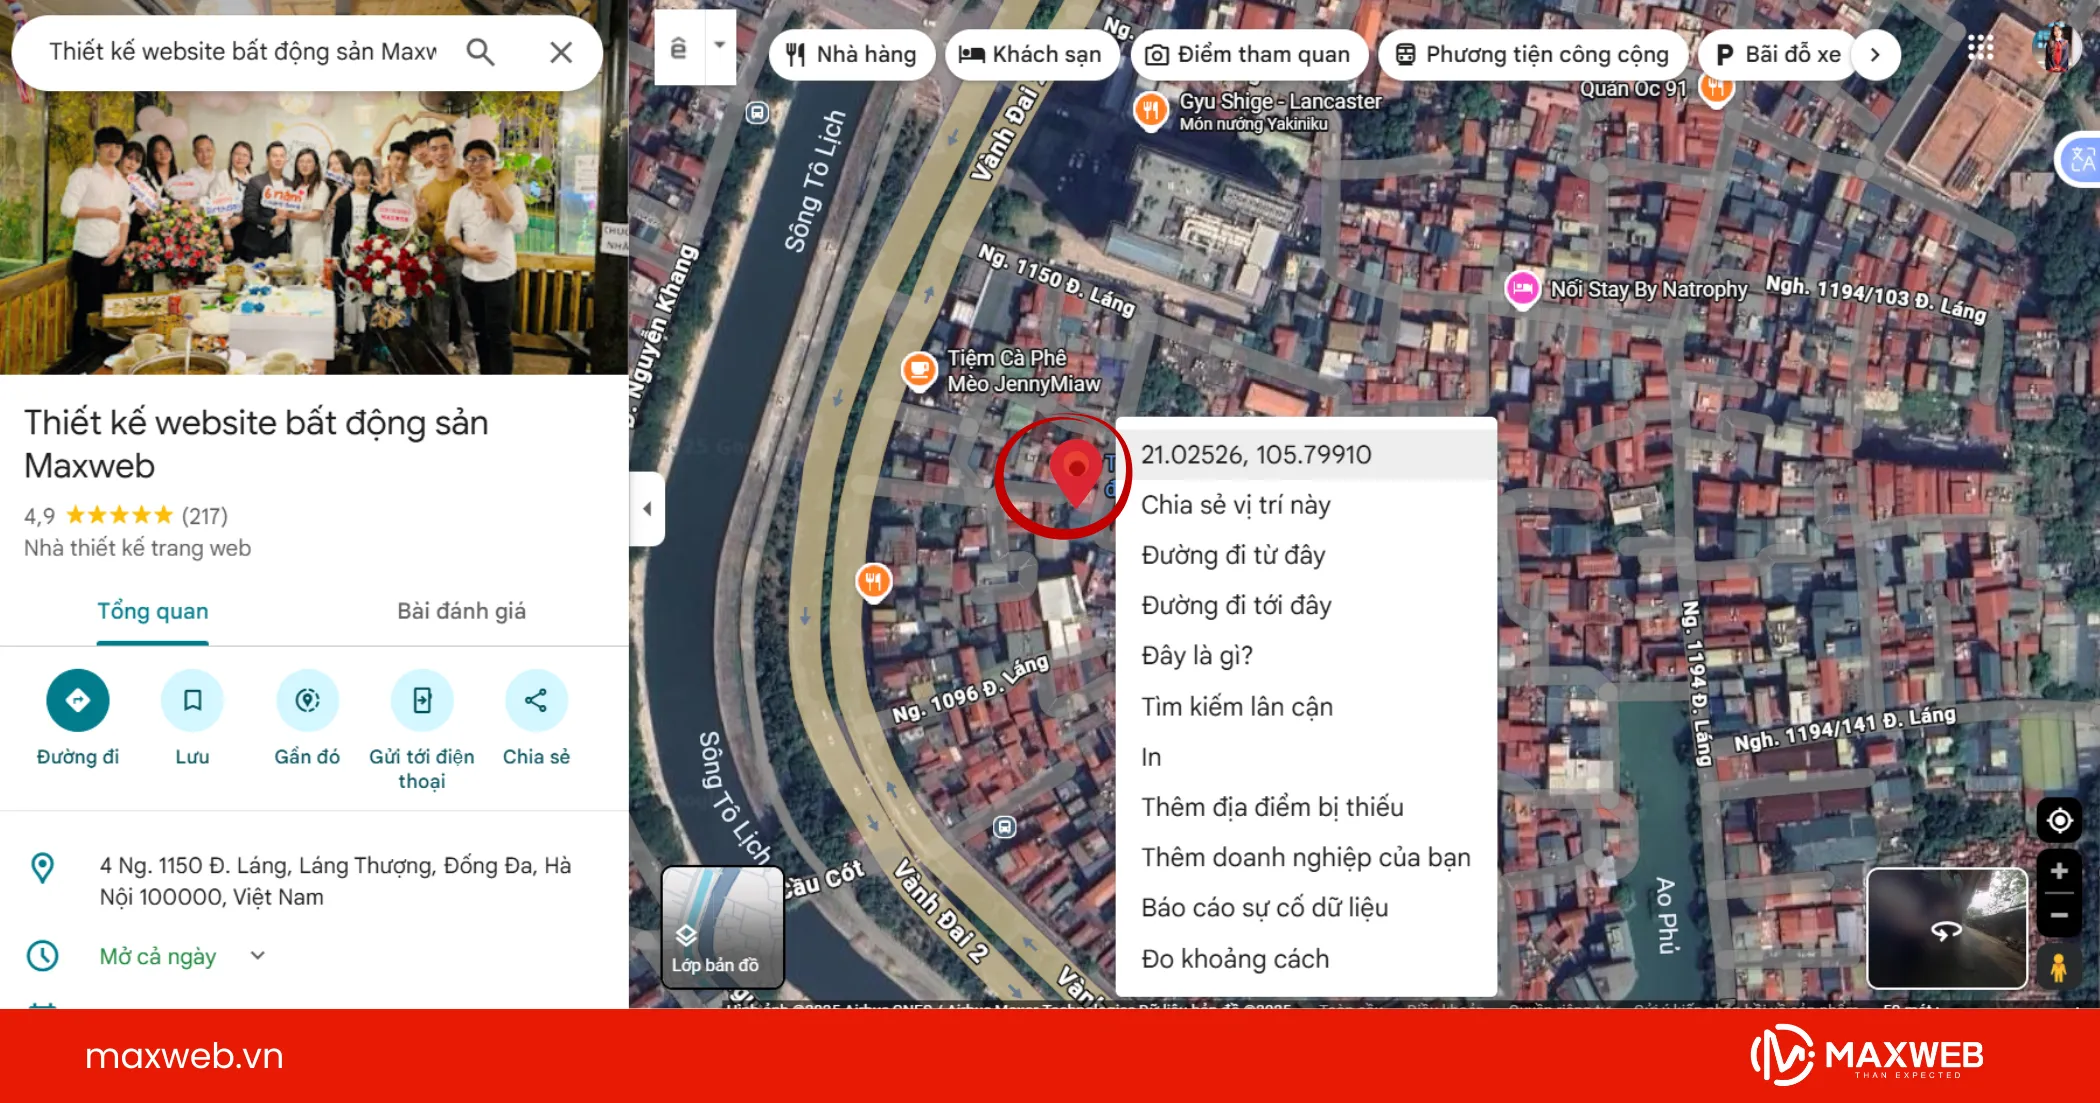The width and height of the screenshot is (2100, 1103).
Task: Select the Gần đó (nearby) icon
Action: (x=307, y=700)
